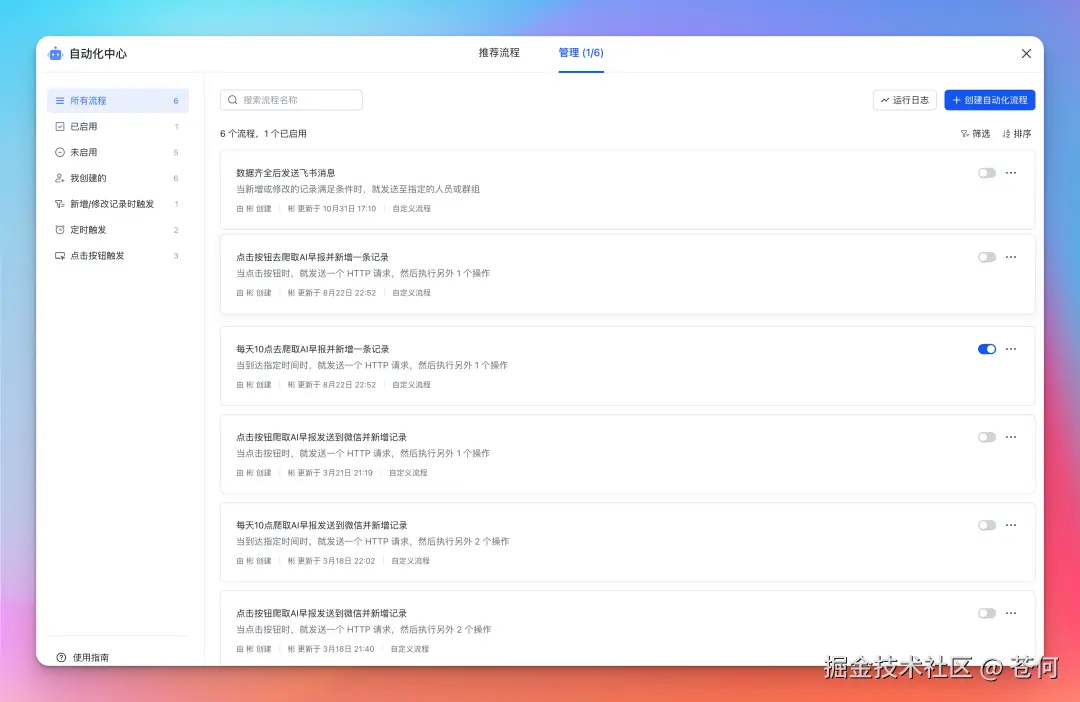The width and height of the screenshot is (1080, 702).
Task: Open more actions for 每天10点爬取AI早报发送到微信并新增记录
Action: [x=1011, y=525]
